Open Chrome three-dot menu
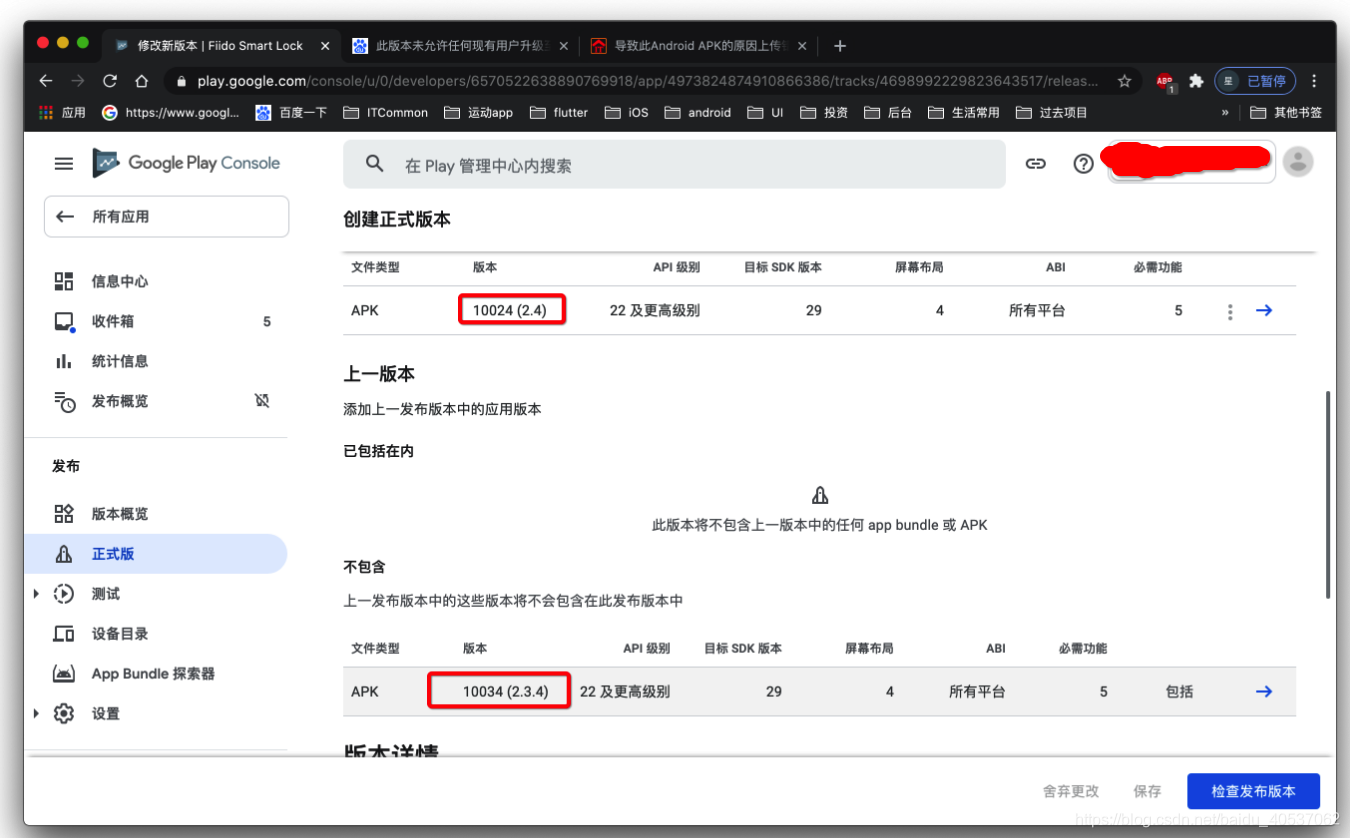The width and height of the screenshot is (1350, 838). pos(1314,81)
